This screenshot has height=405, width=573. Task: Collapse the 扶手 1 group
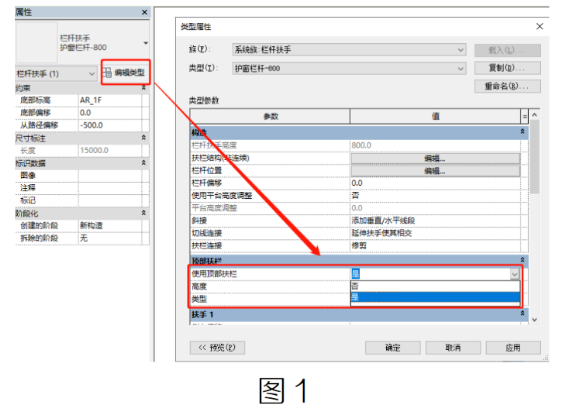click(523, 314)
